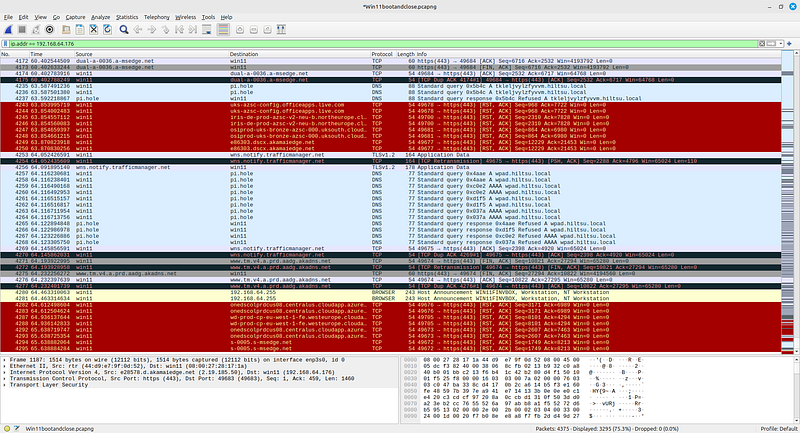The width and height of the screenshot is (800, 433).
Task: Open expert information status bar icon
Action: pos(7,429)
